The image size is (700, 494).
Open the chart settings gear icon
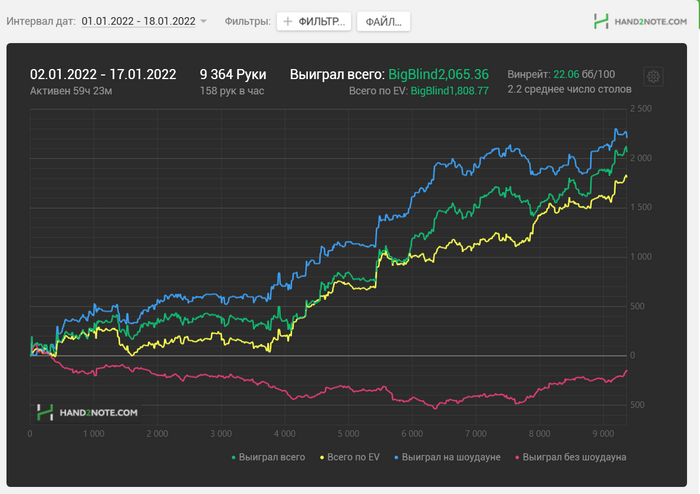click(x=653, y=77)
